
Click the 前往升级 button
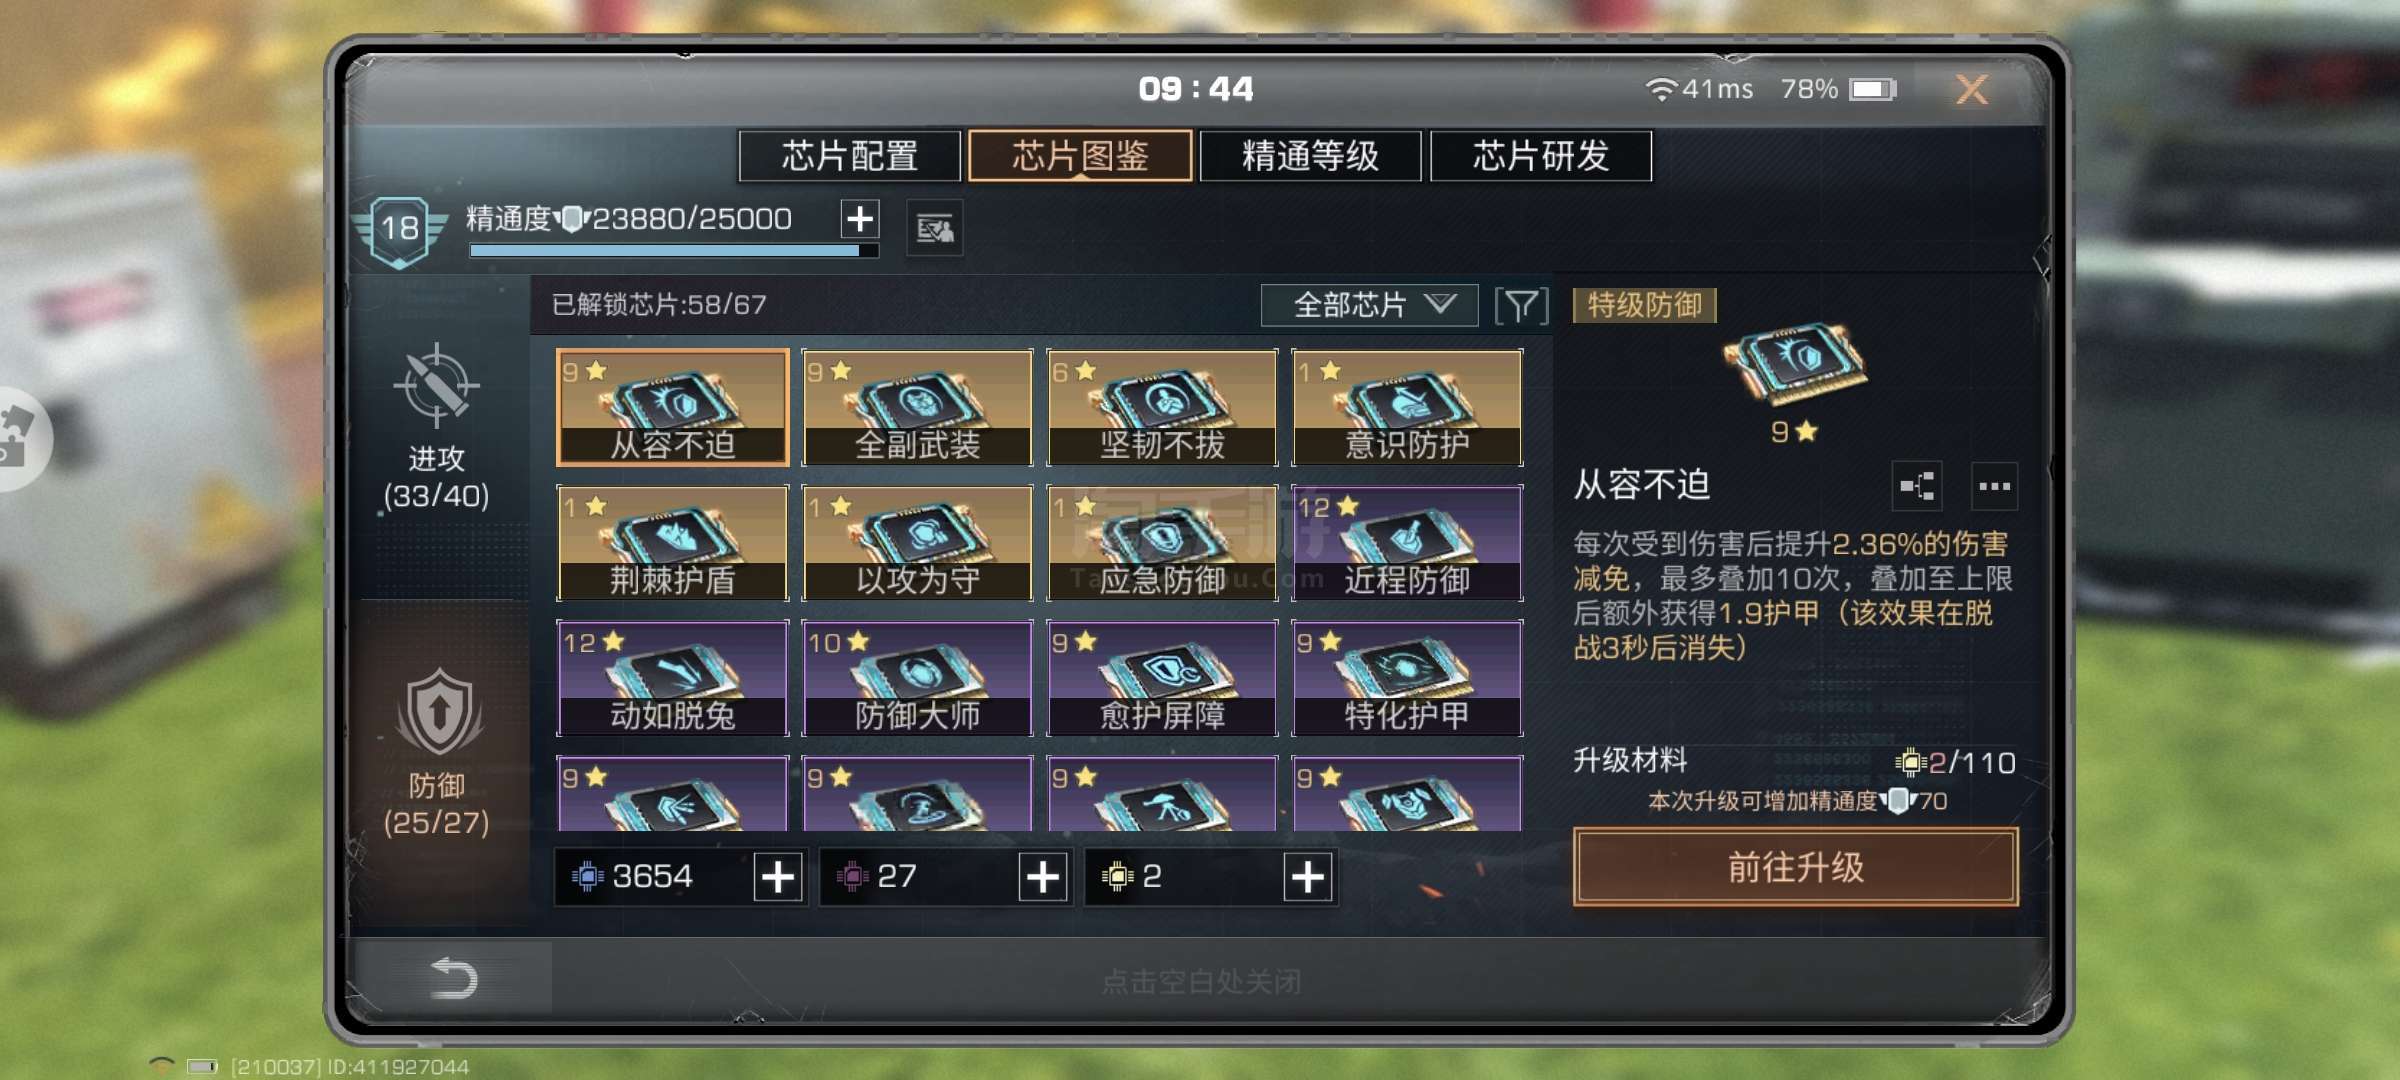(1795, 867)
